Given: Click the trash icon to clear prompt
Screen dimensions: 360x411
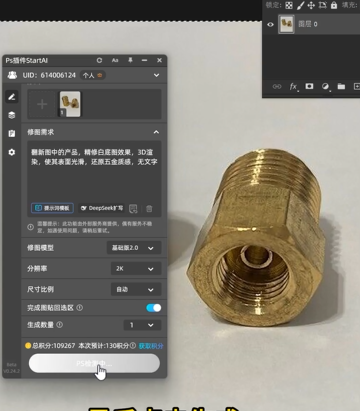Looking at the screenshot, I should point(149,209).
